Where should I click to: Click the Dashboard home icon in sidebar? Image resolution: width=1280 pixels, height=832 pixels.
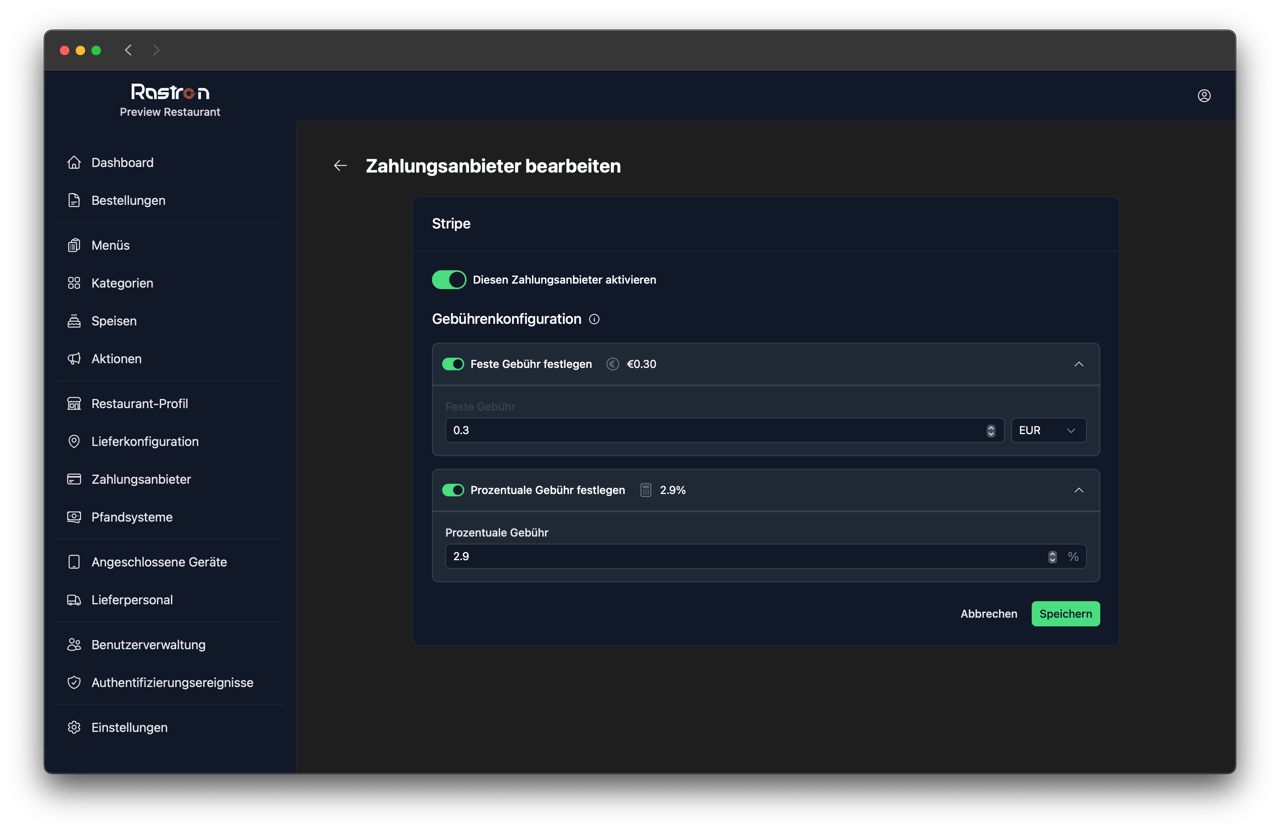coord(74,163)
